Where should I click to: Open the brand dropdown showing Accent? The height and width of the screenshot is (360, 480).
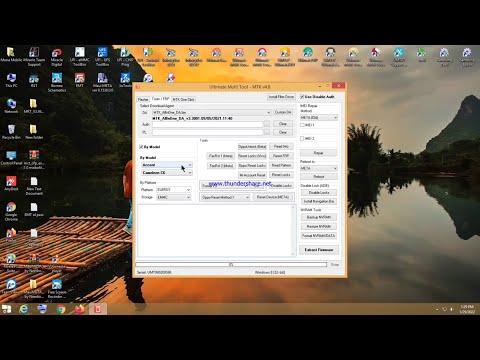click(x=167, y=165)
